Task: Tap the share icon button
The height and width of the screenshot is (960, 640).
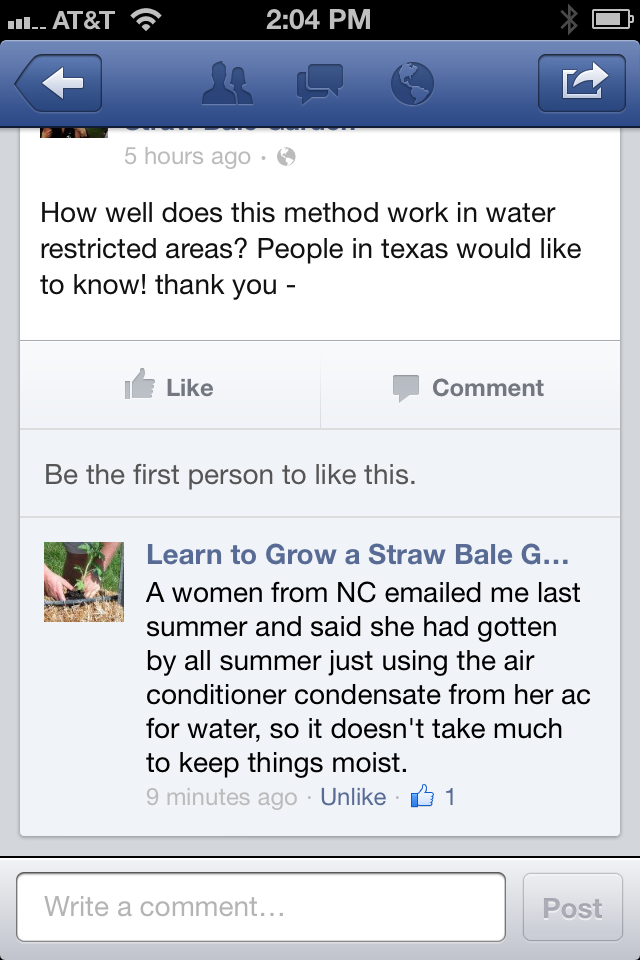Action: 581,84
